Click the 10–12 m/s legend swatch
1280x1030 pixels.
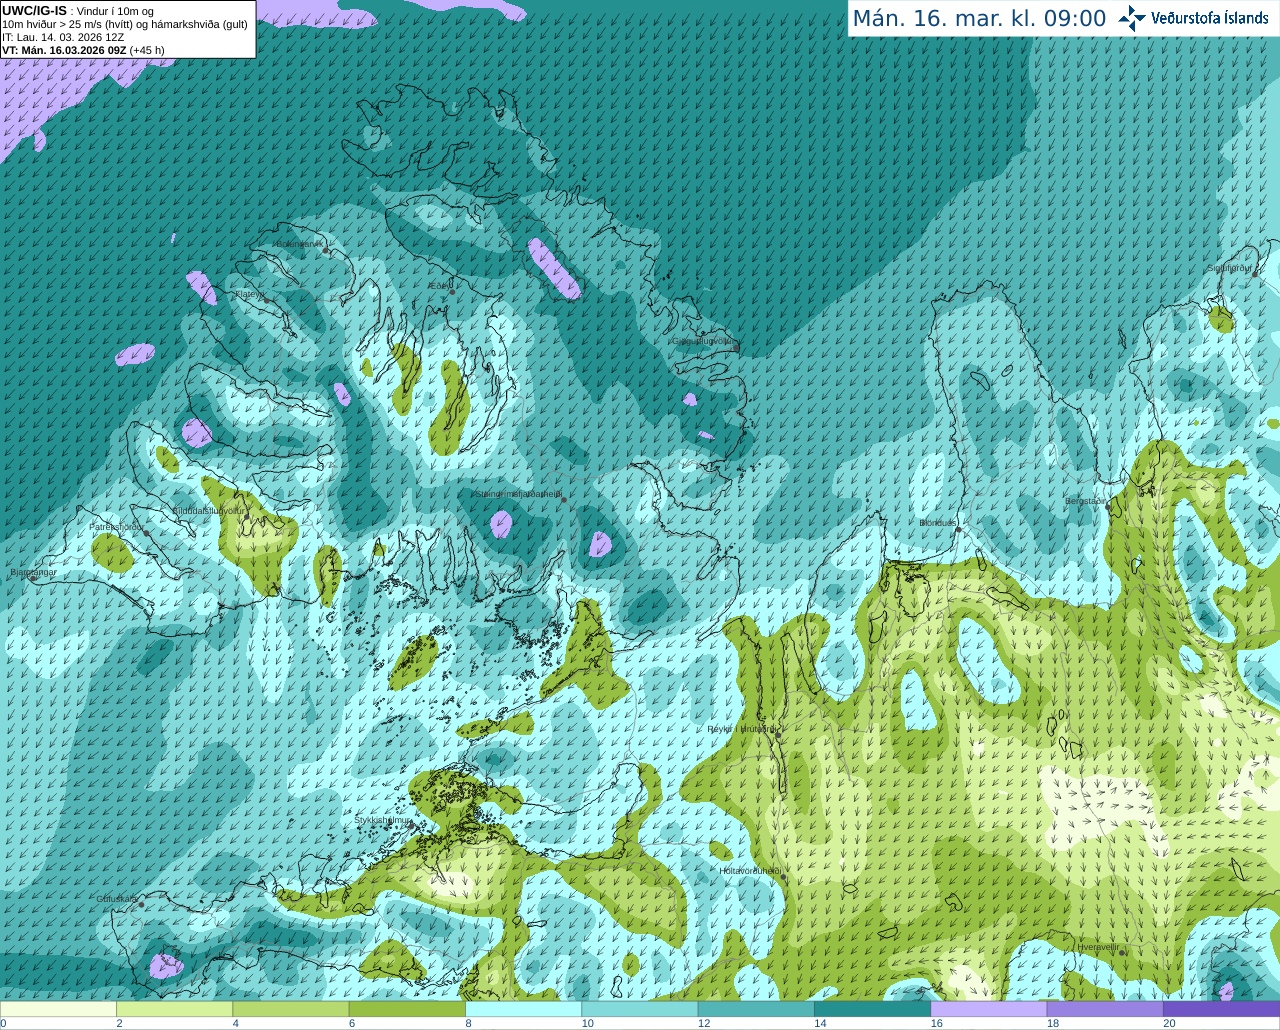(x=640, y=1009)
